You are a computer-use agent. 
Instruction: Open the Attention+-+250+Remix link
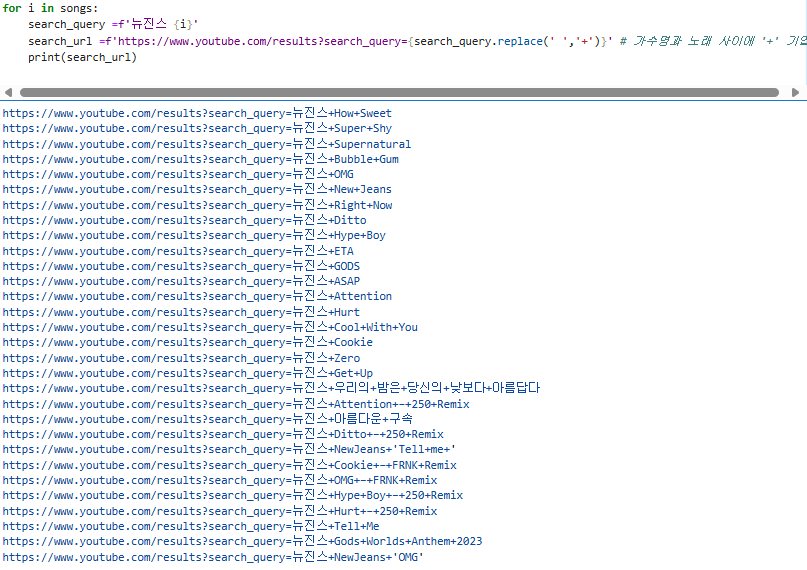(x=236, y=404)
